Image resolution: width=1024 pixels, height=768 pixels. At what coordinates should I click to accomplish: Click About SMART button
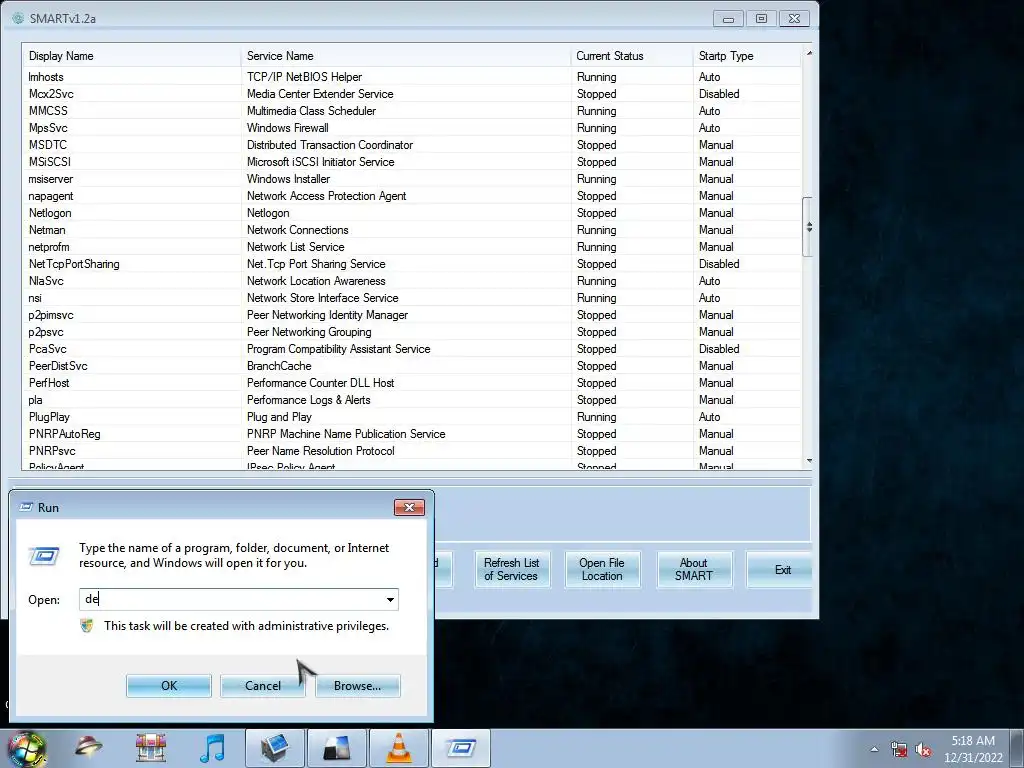[x=694, y=569]
